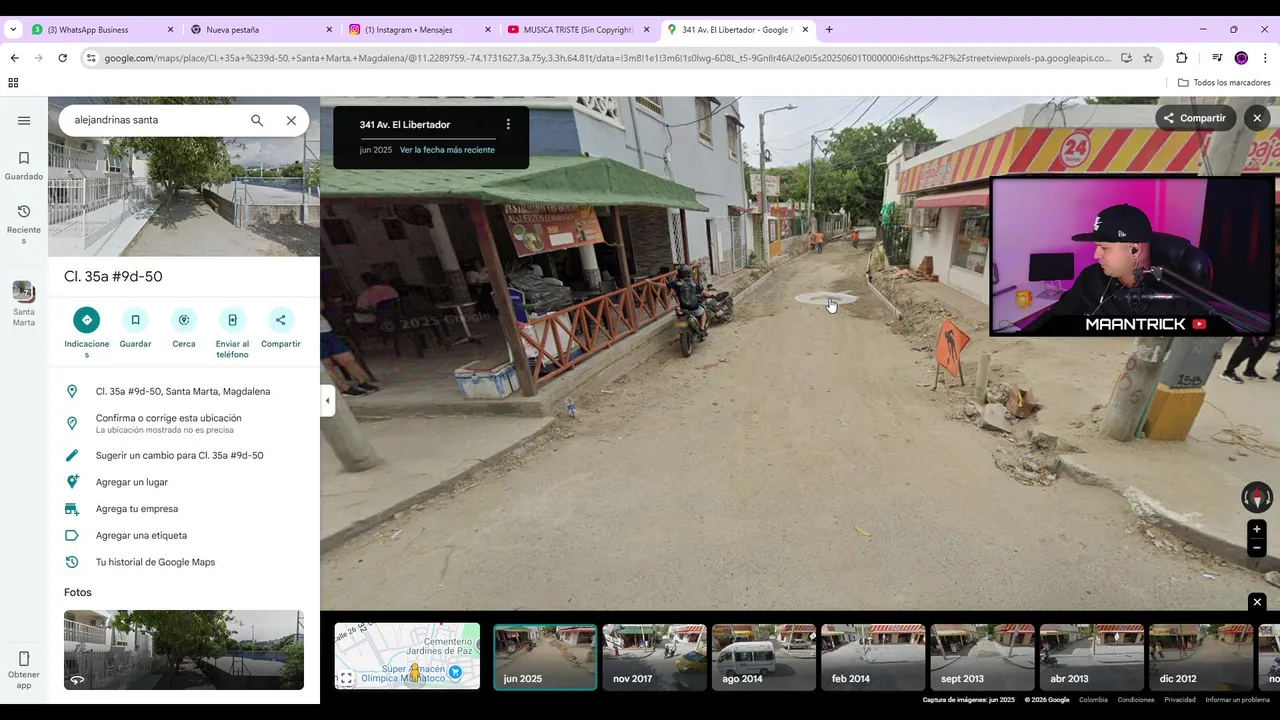Click into the alejandrinas santa search field
Viewport: 1280px width, 720px height.
(x=155, y=120)
